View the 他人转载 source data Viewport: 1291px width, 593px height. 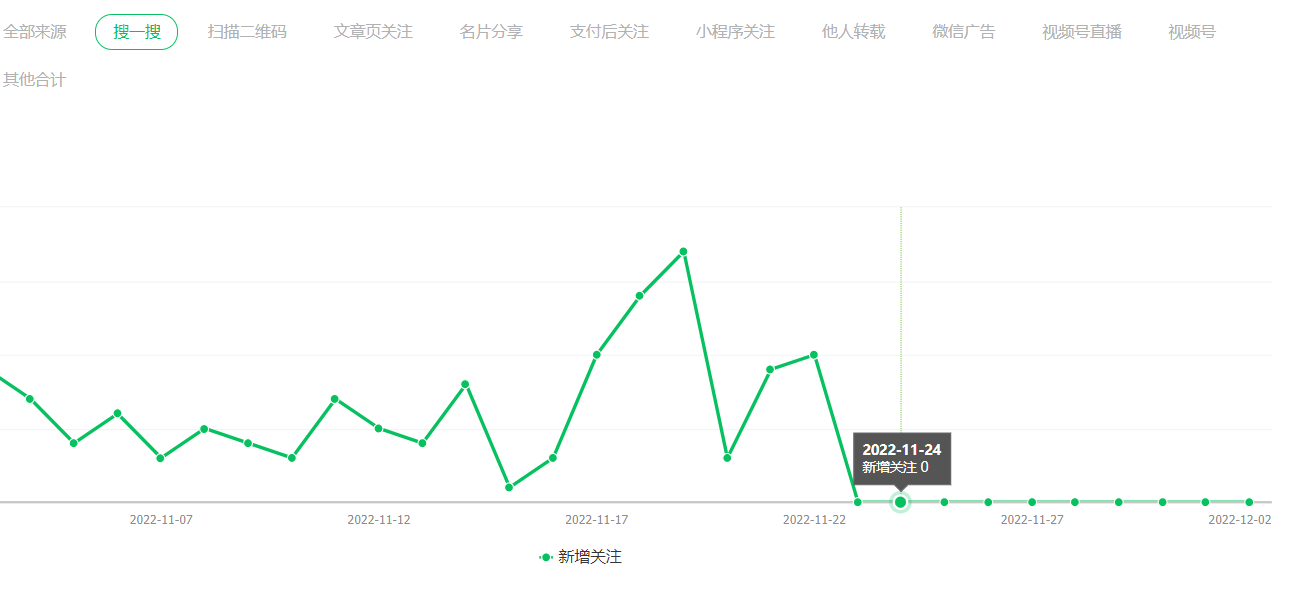(853, 32)
